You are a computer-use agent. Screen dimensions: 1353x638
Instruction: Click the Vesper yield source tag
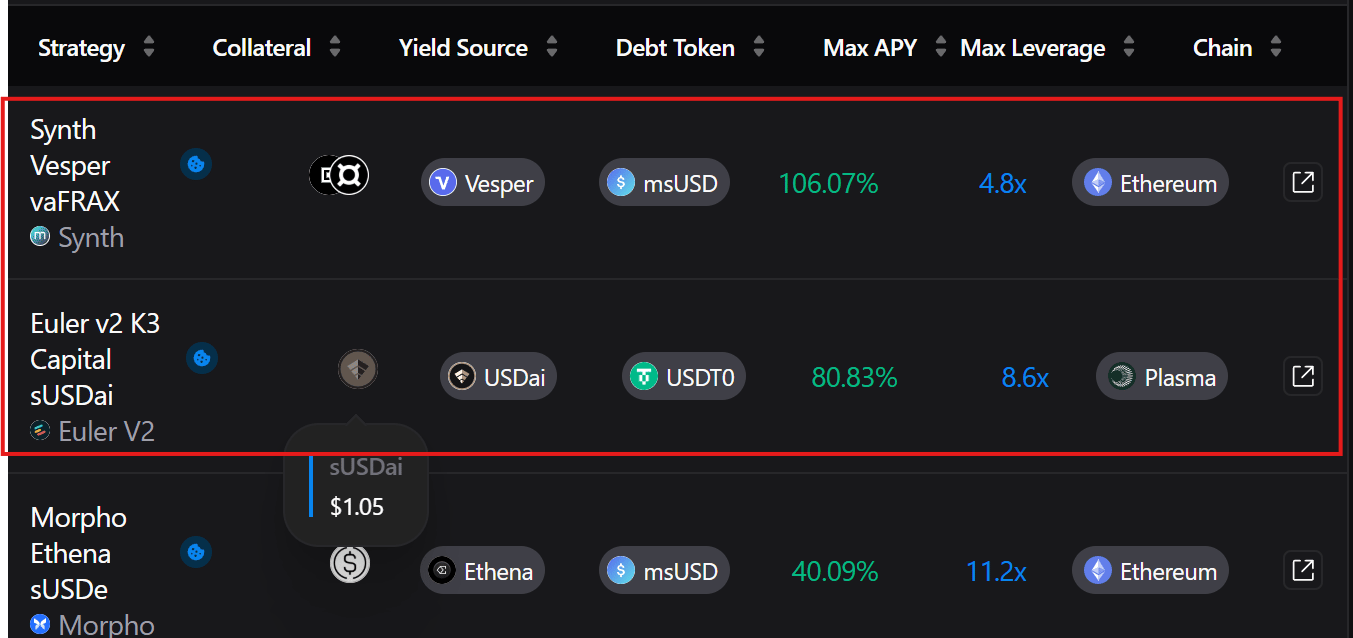click(483, 183)
